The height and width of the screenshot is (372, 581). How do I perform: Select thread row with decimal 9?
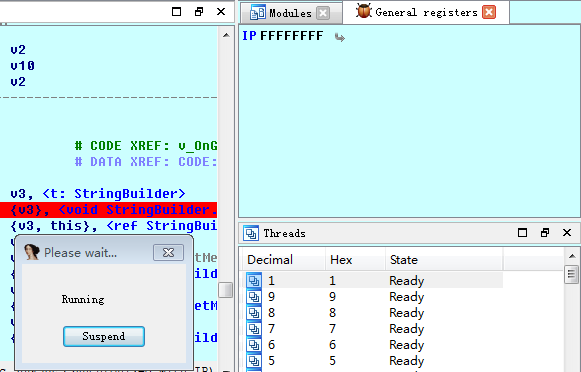tap(373, 297)
